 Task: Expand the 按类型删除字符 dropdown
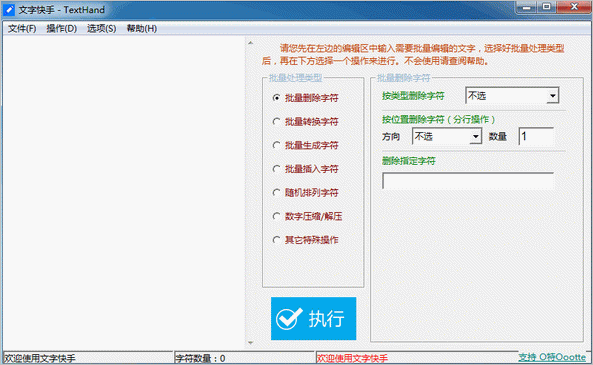pyautogui.click(x=552, y=96)
